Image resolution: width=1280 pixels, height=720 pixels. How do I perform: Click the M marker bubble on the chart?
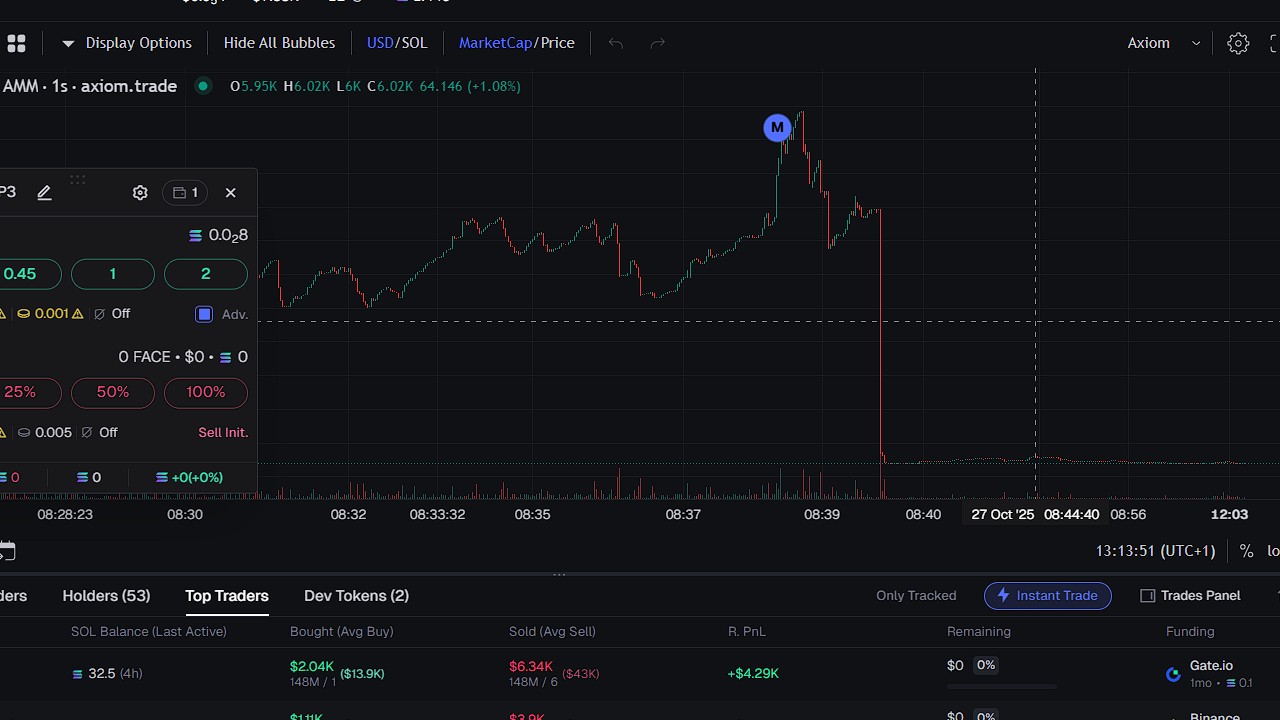click(777, 127)
